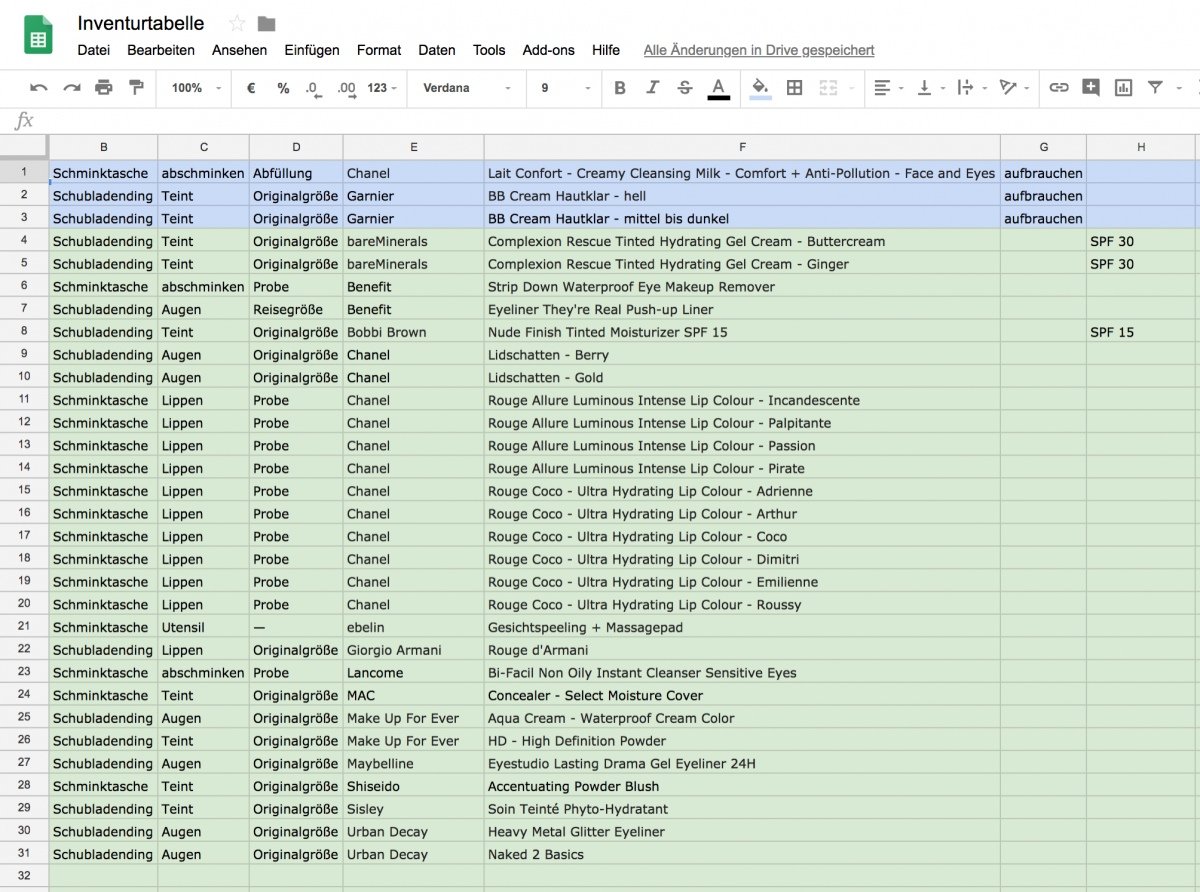The image size is (1200, 892).
Task: Toggle italic formatting
Action: coord(652,88)
